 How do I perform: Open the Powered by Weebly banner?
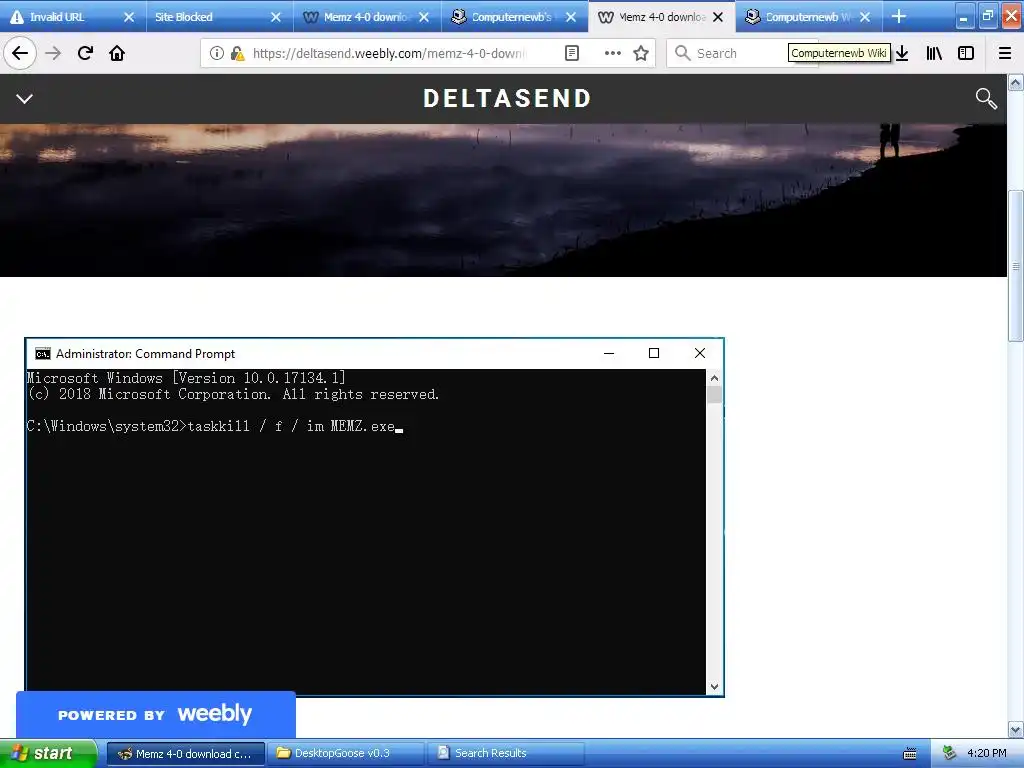155,714
